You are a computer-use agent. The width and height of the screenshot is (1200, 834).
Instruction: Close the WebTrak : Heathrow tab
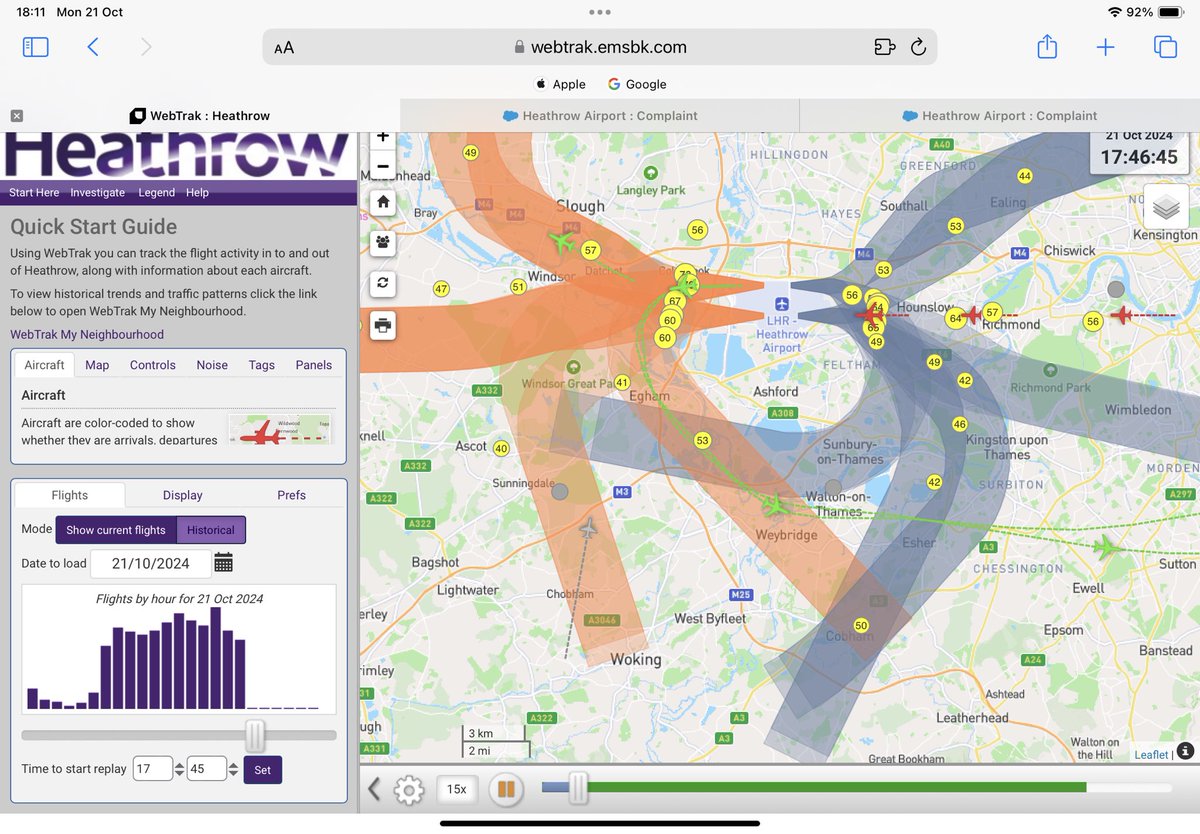[x=17, y=116]
